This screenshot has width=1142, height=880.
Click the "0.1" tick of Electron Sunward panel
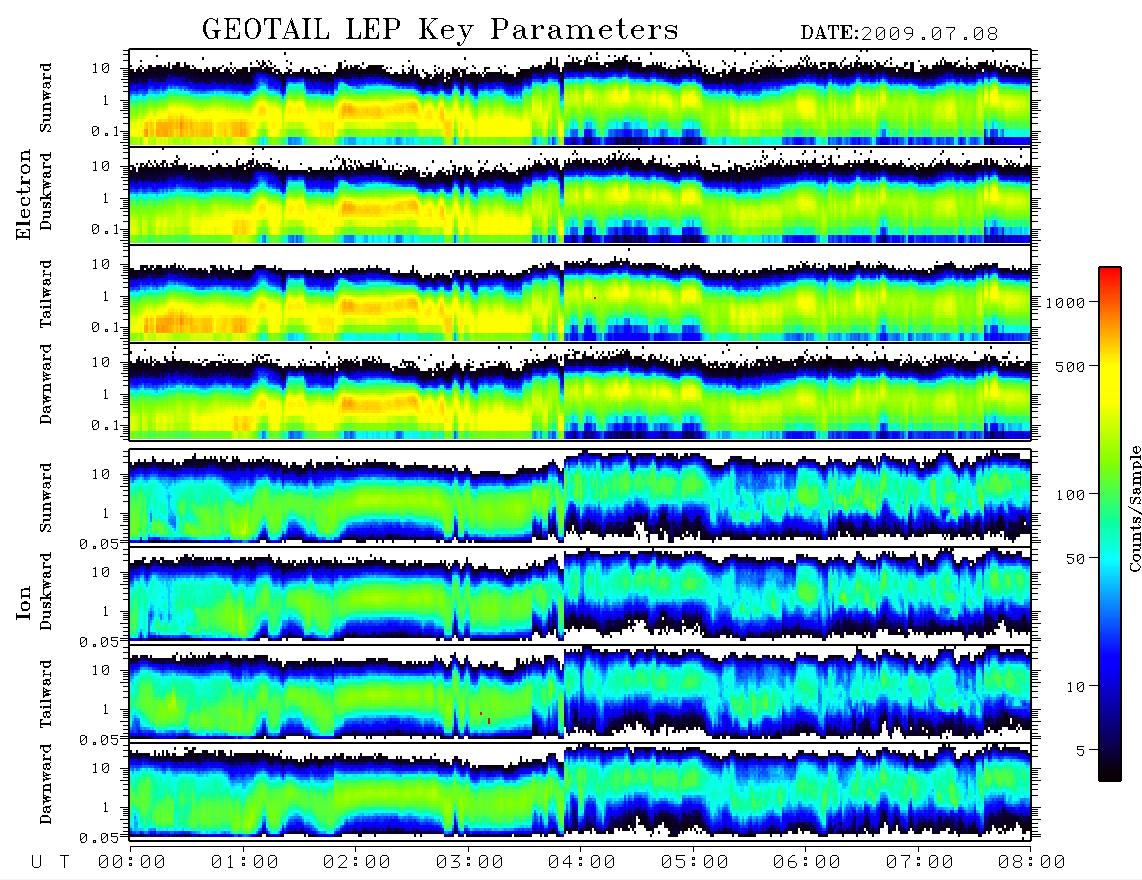point(105,131)
